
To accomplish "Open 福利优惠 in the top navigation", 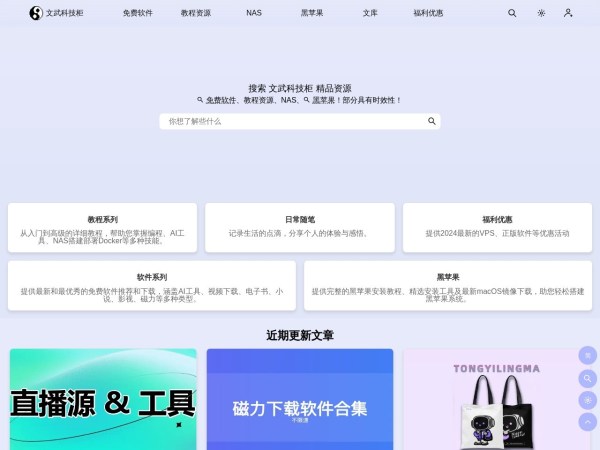I will click(x=428, y=14).
